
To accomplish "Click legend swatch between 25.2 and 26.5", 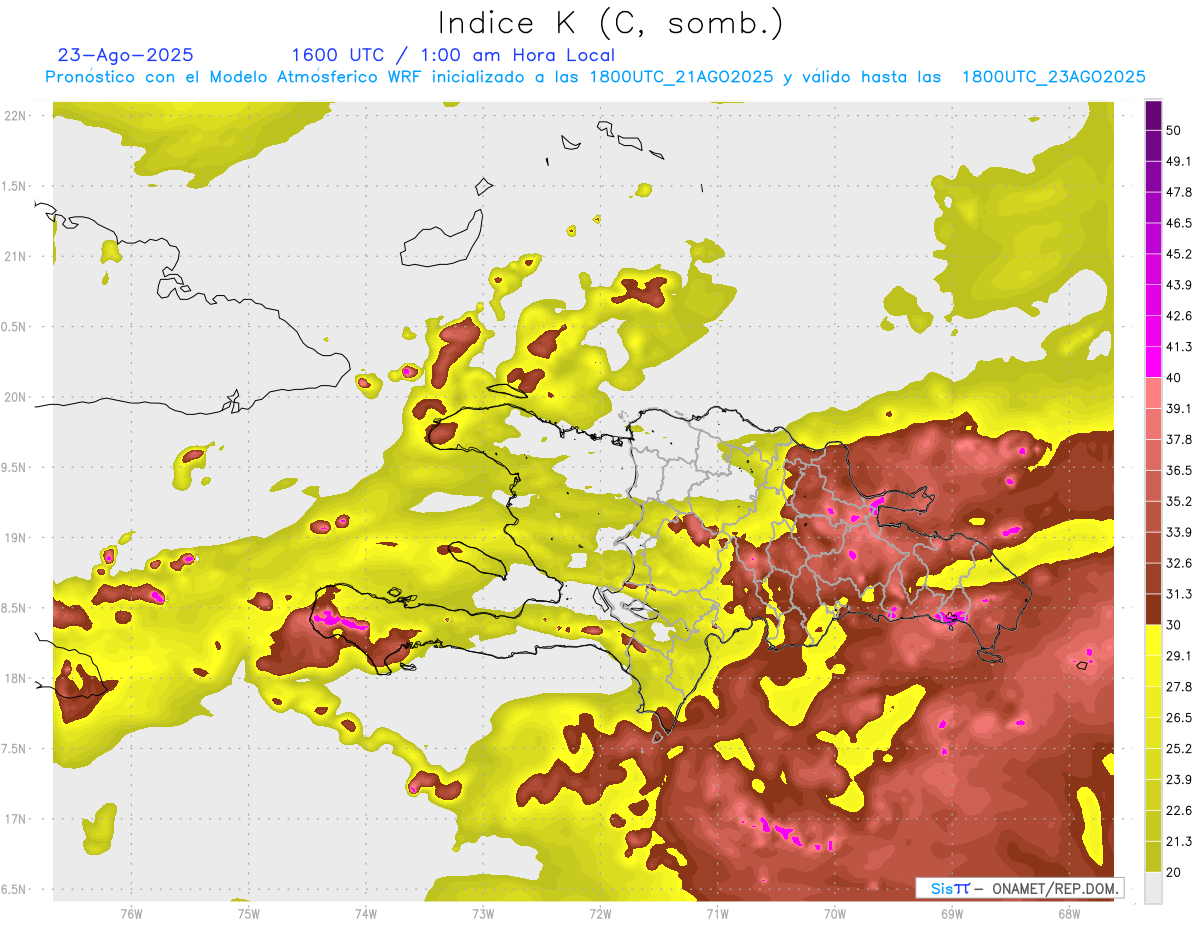I will (x=1153, y=733).
